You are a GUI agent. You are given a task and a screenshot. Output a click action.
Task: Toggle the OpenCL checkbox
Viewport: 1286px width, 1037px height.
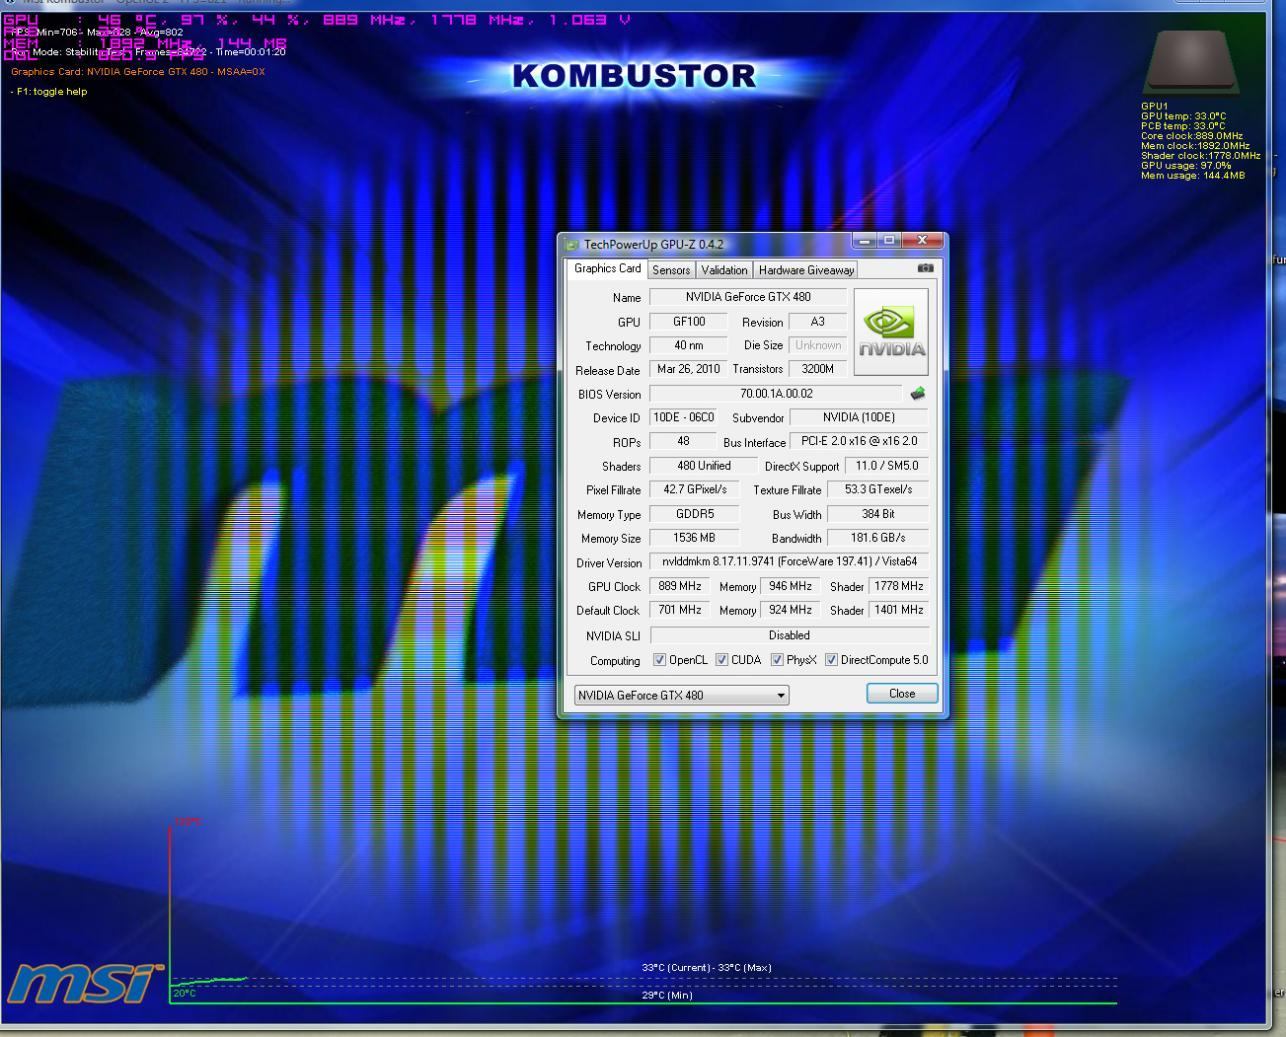pyautogui.click(x=659, y=660)
